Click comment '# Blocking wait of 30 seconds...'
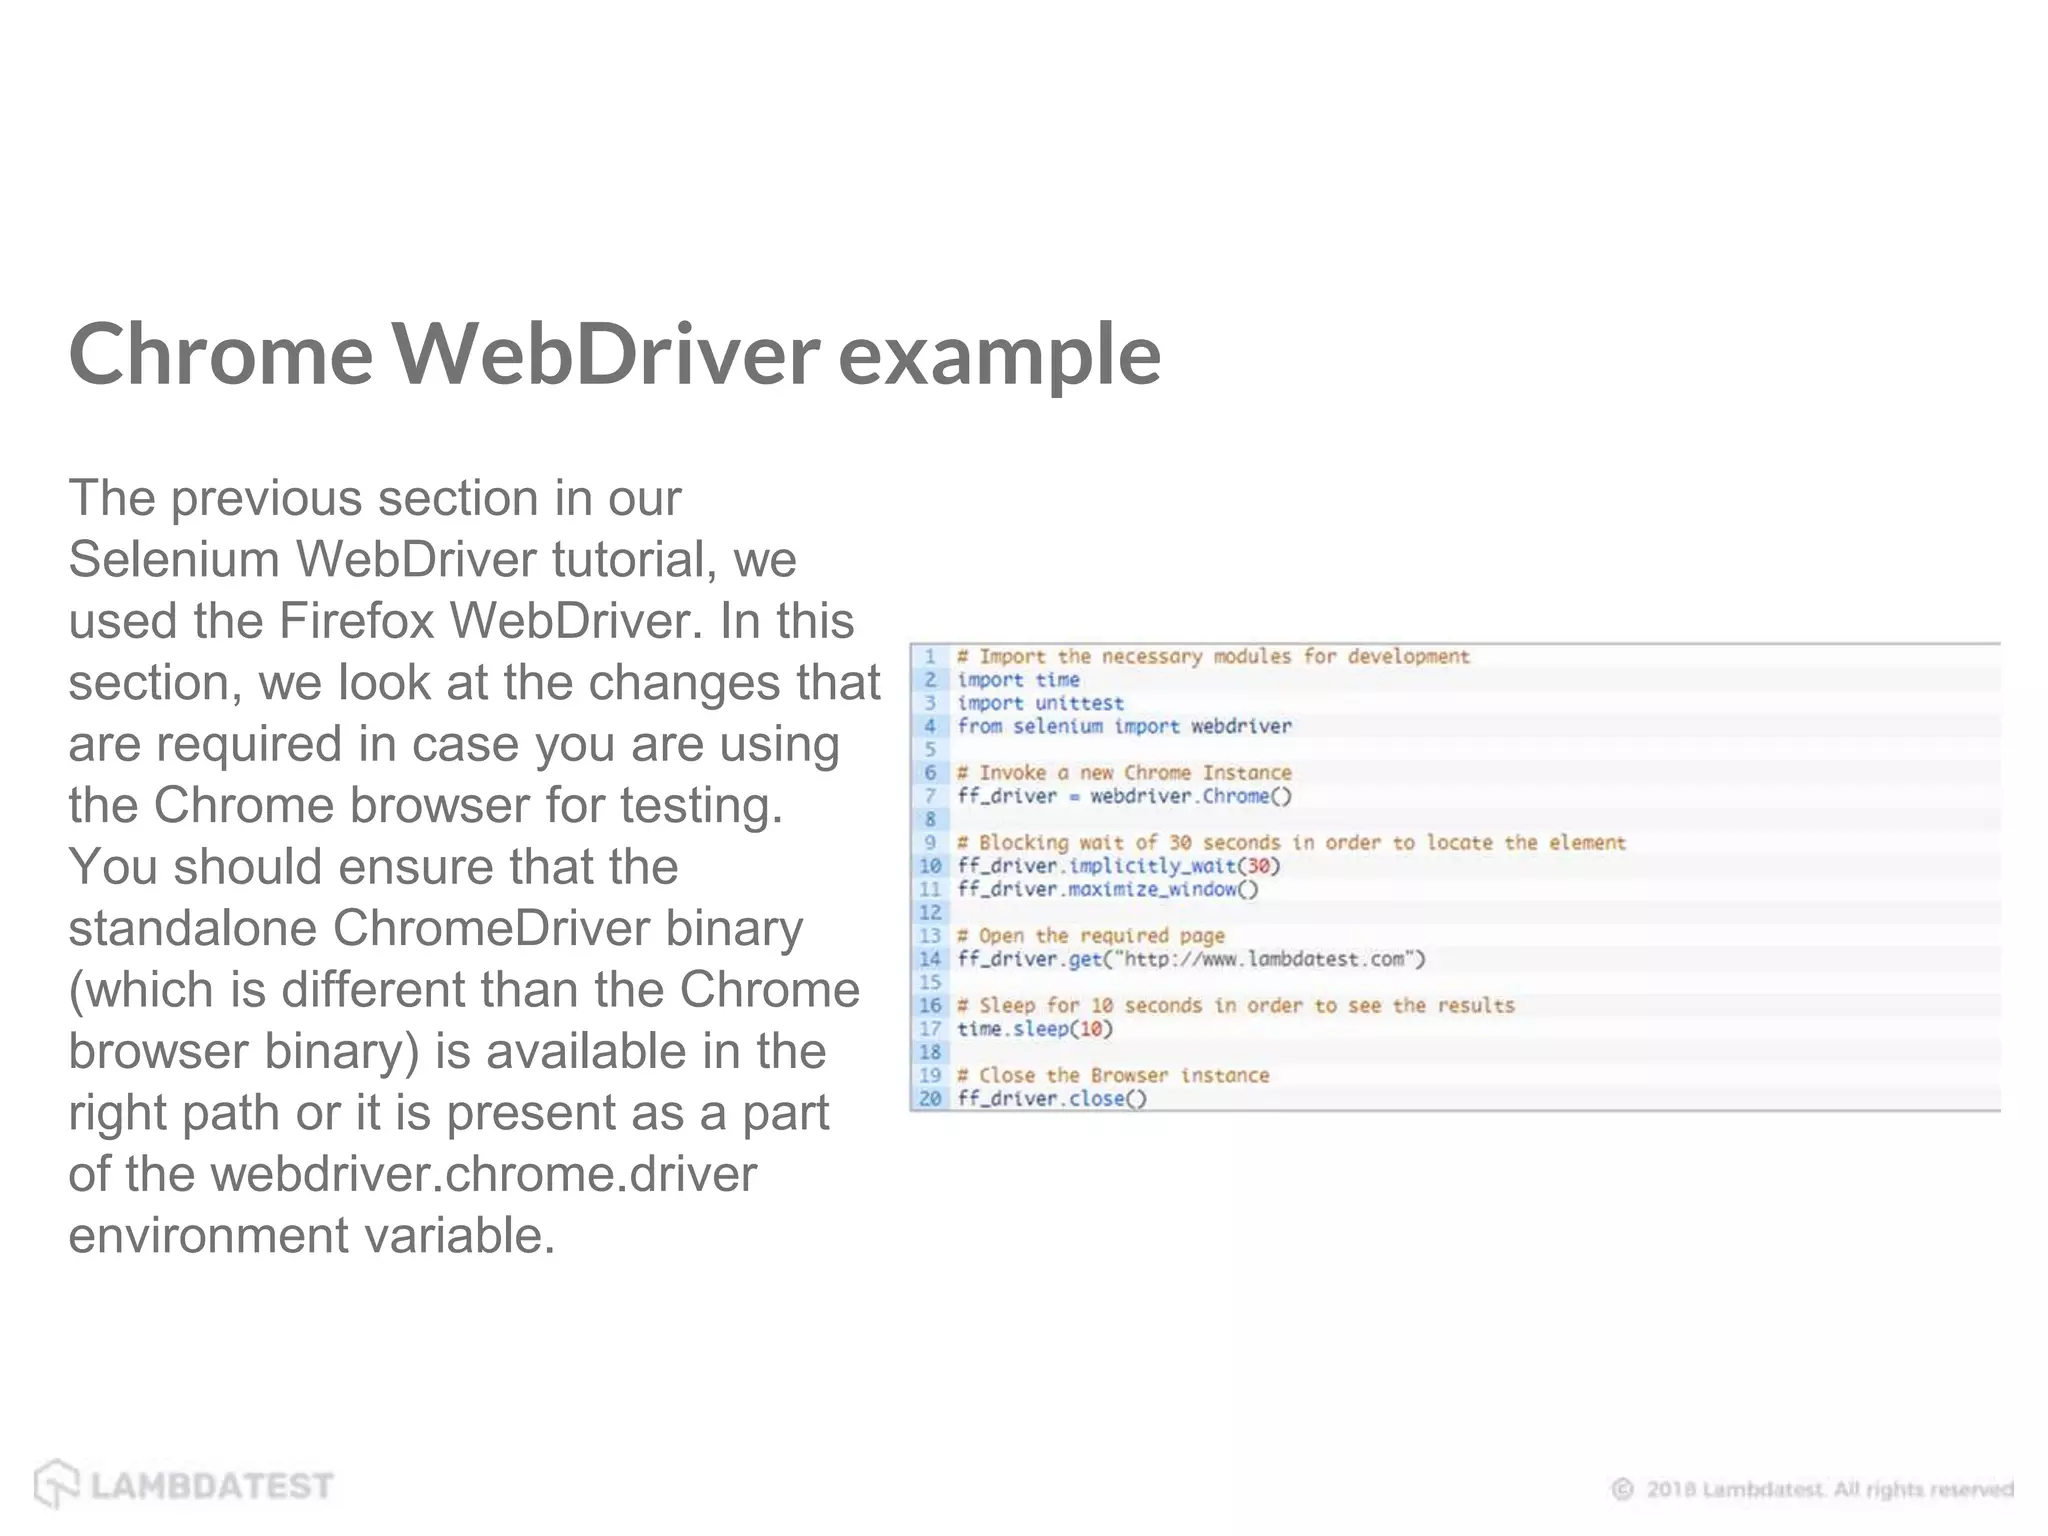Viewport: 2048px width, 1536px height. pyautogui.click(x=1291, y=843)
